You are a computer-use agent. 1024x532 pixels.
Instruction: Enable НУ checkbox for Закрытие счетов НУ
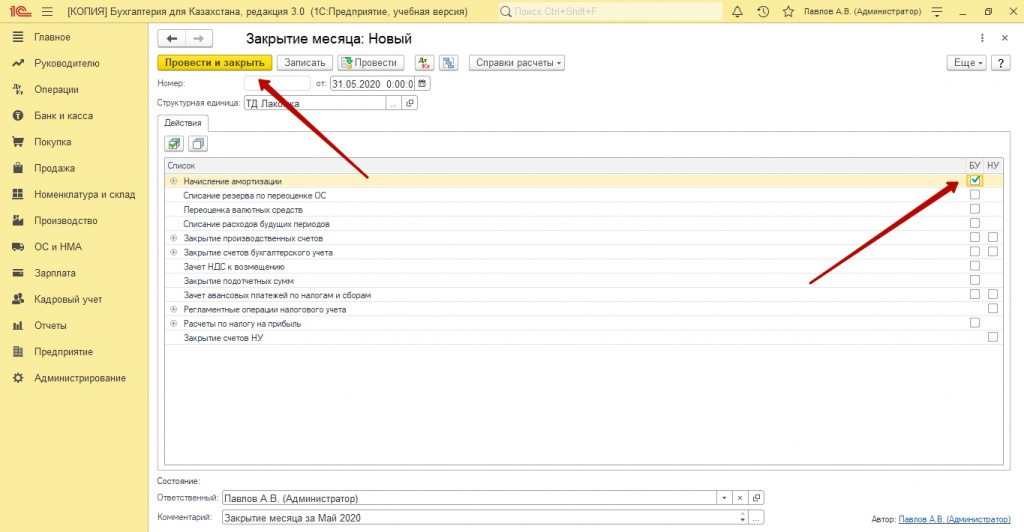(992, 338)
